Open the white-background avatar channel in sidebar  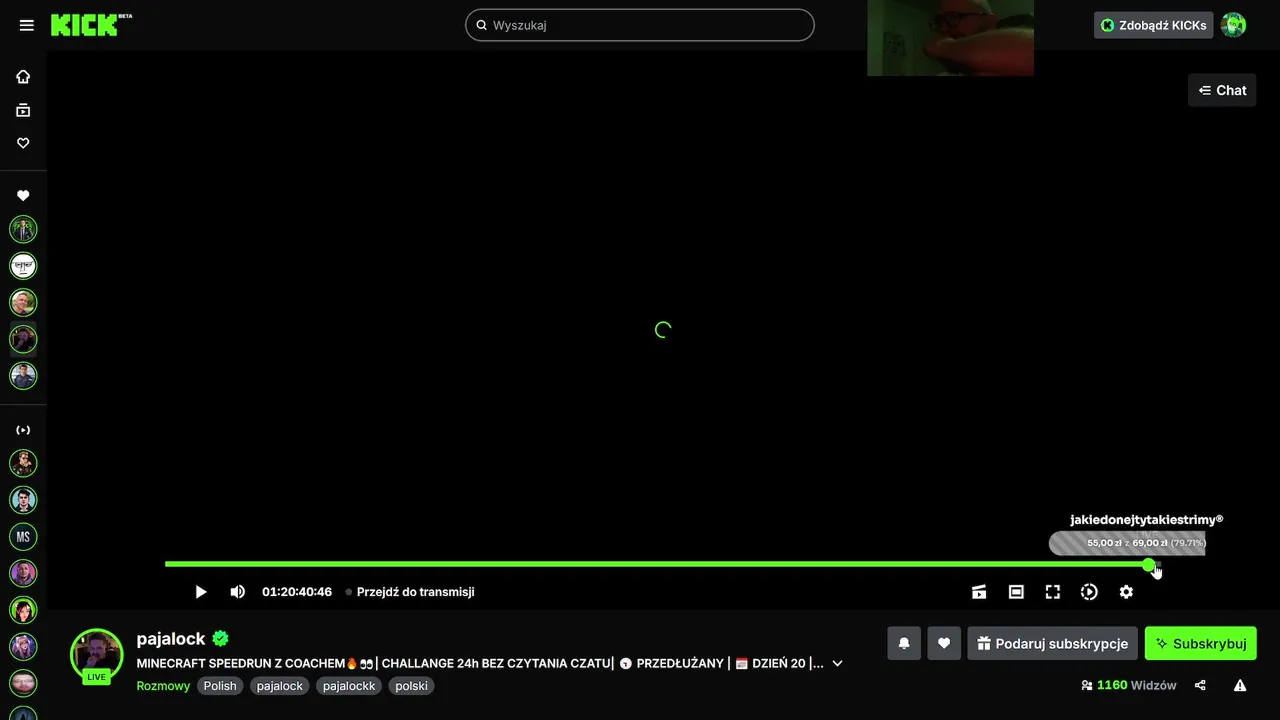[23, 266]
